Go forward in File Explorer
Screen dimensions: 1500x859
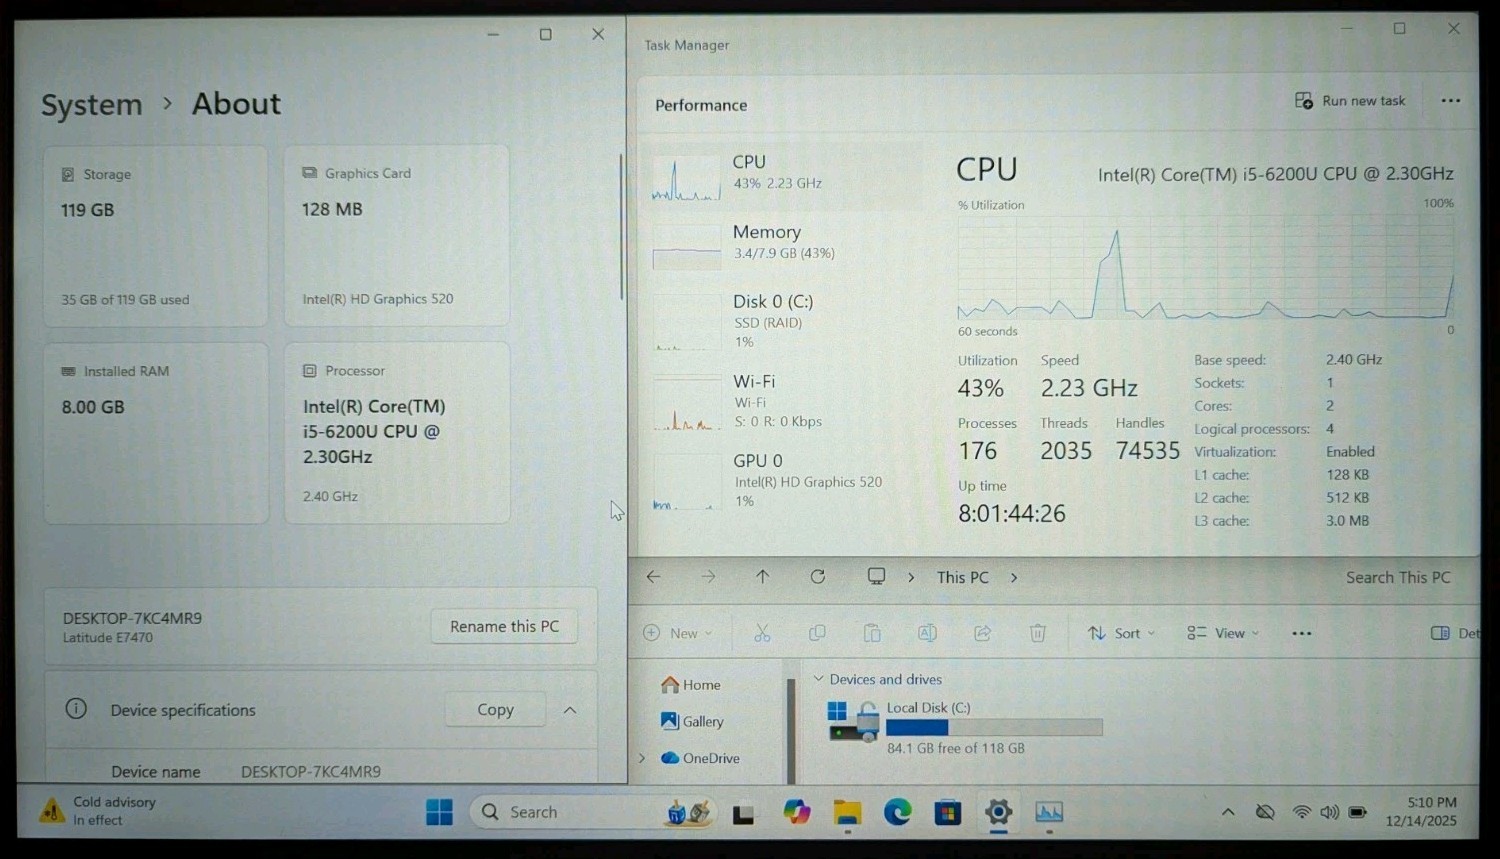708,577
